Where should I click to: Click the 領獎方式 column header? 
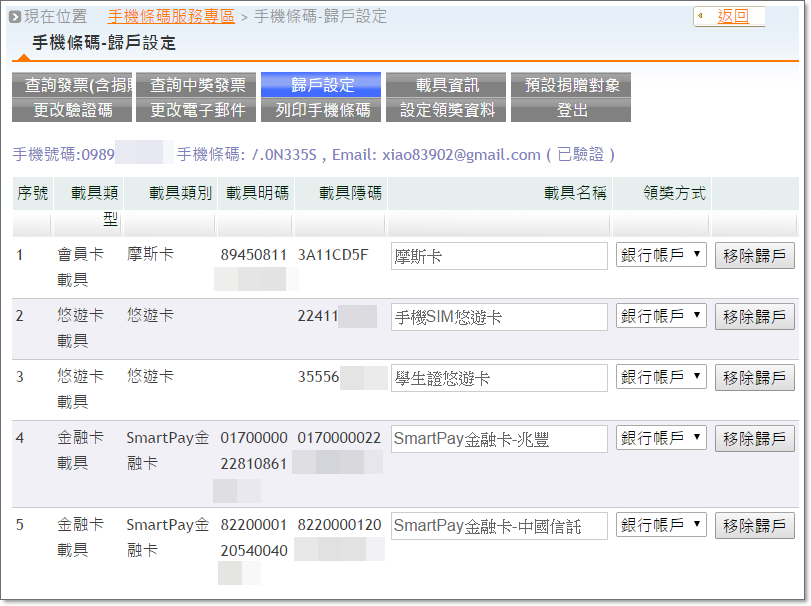[x=674, y=193]
